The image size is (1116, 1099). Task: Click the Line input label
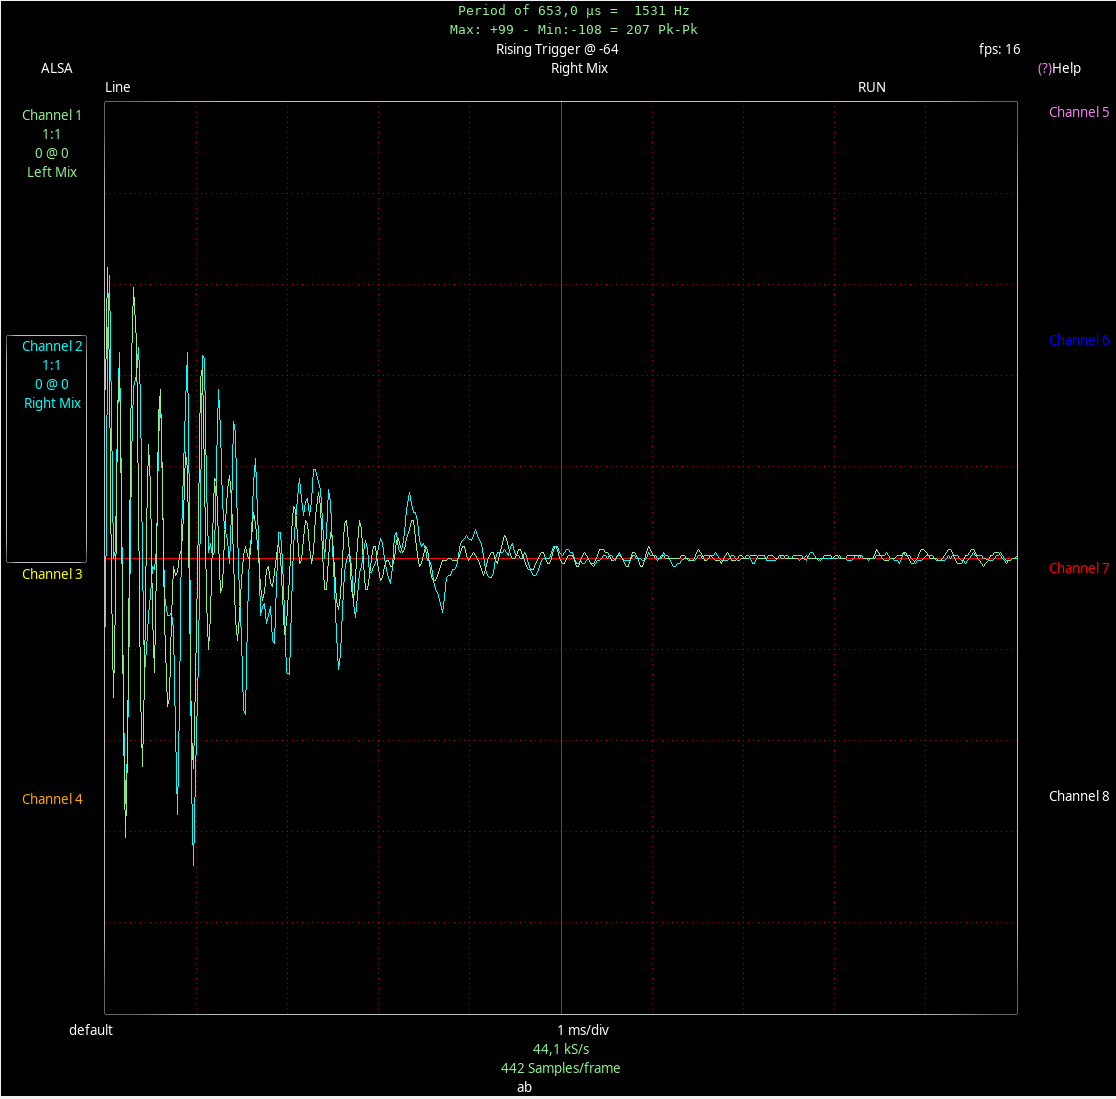[117, 87]
